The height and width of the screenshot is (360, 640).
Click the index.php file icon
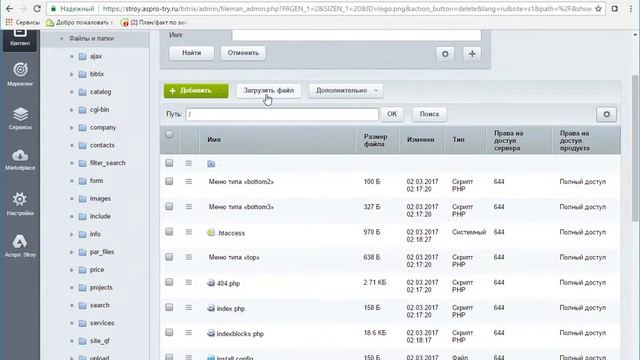pyautogui.click(x=211, y=308)
